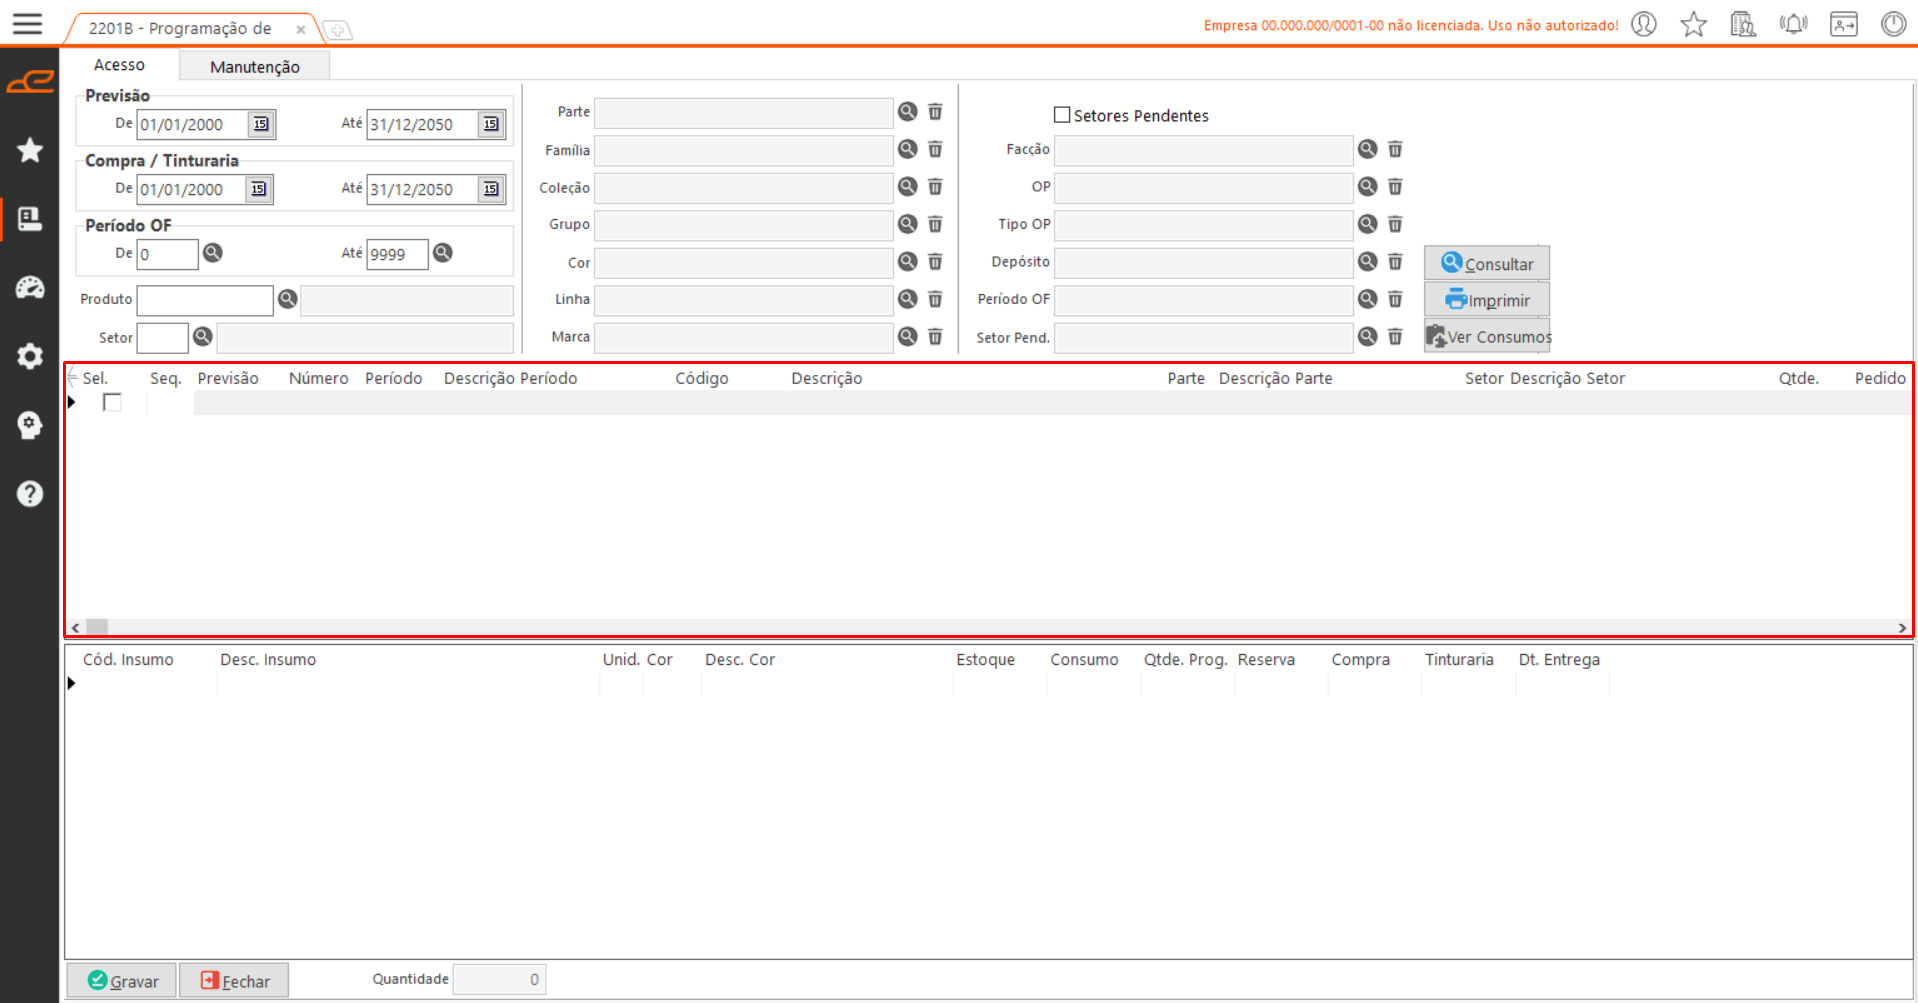1918x1003 pixels.
Task: Open the settings gear in the sidebar
Action: pyautogui.click(x=30, y=356)
